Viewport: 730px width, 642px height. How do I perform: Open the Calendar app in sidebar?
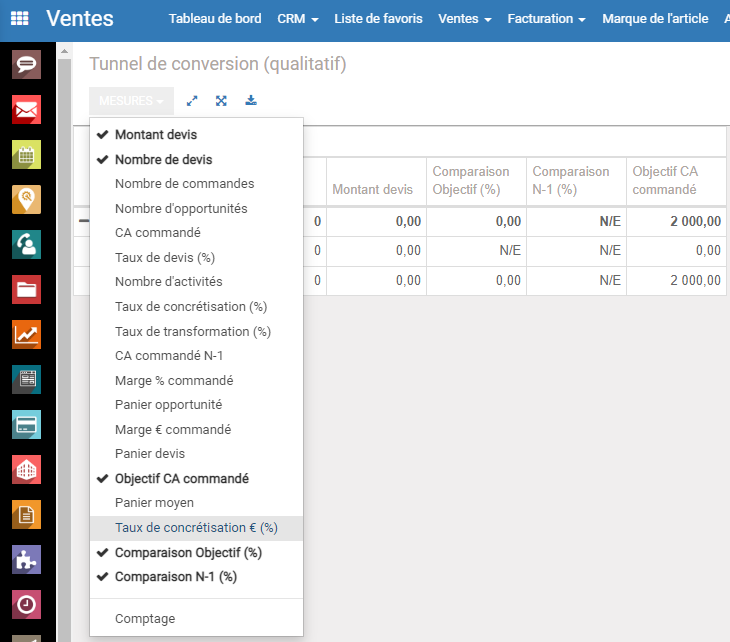(x=27, y=155)
